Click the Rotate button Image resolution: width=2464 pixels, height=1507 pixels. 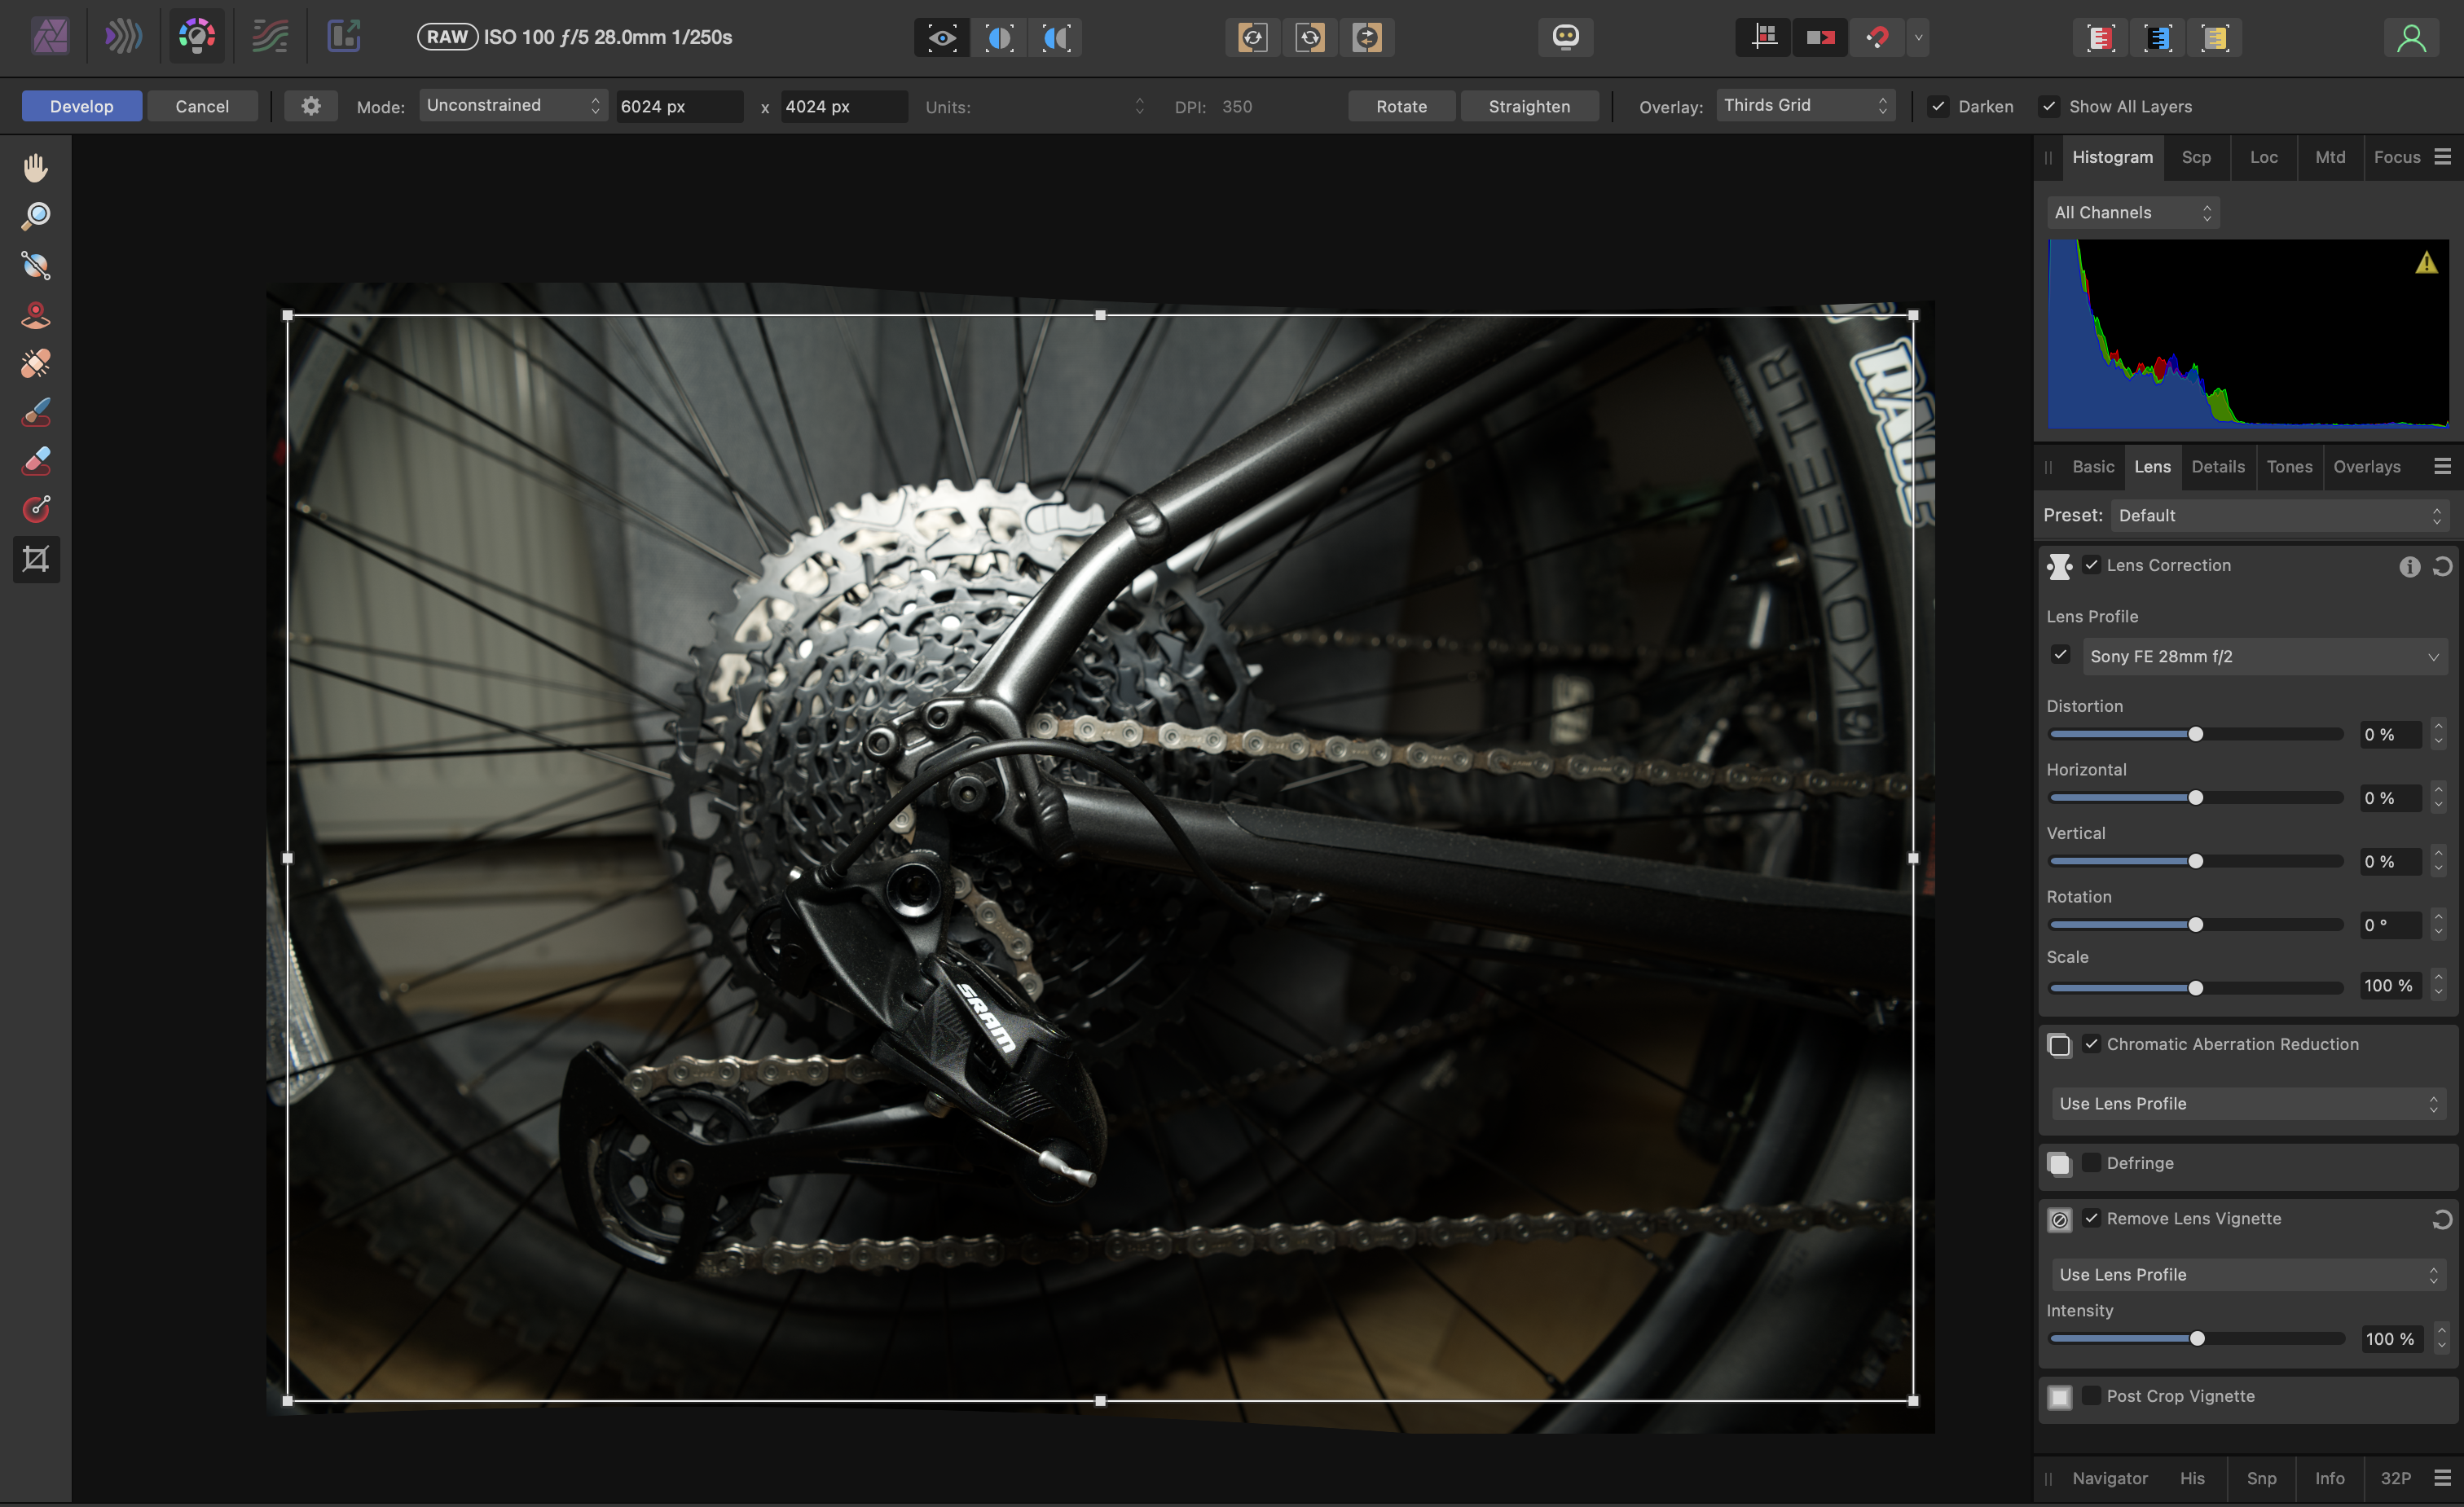(1401, 106)
